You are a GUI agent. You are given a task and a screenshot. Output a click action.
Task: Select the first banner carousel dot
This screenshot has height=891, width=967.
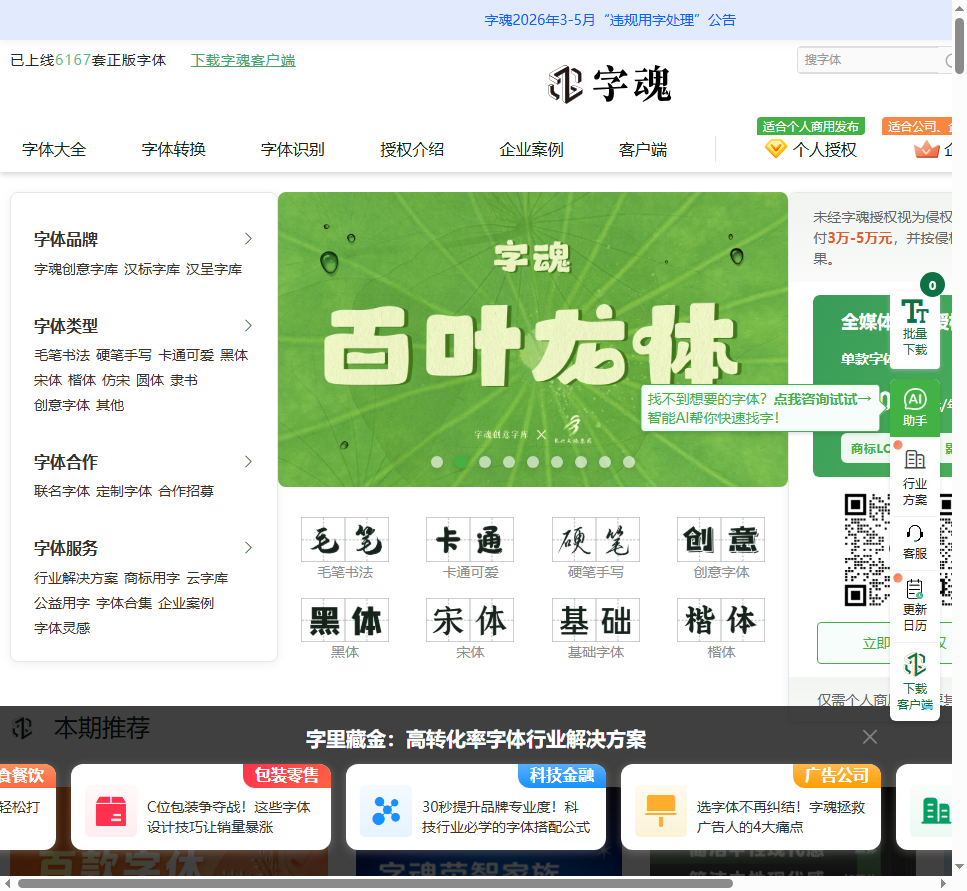pos(437,462)
